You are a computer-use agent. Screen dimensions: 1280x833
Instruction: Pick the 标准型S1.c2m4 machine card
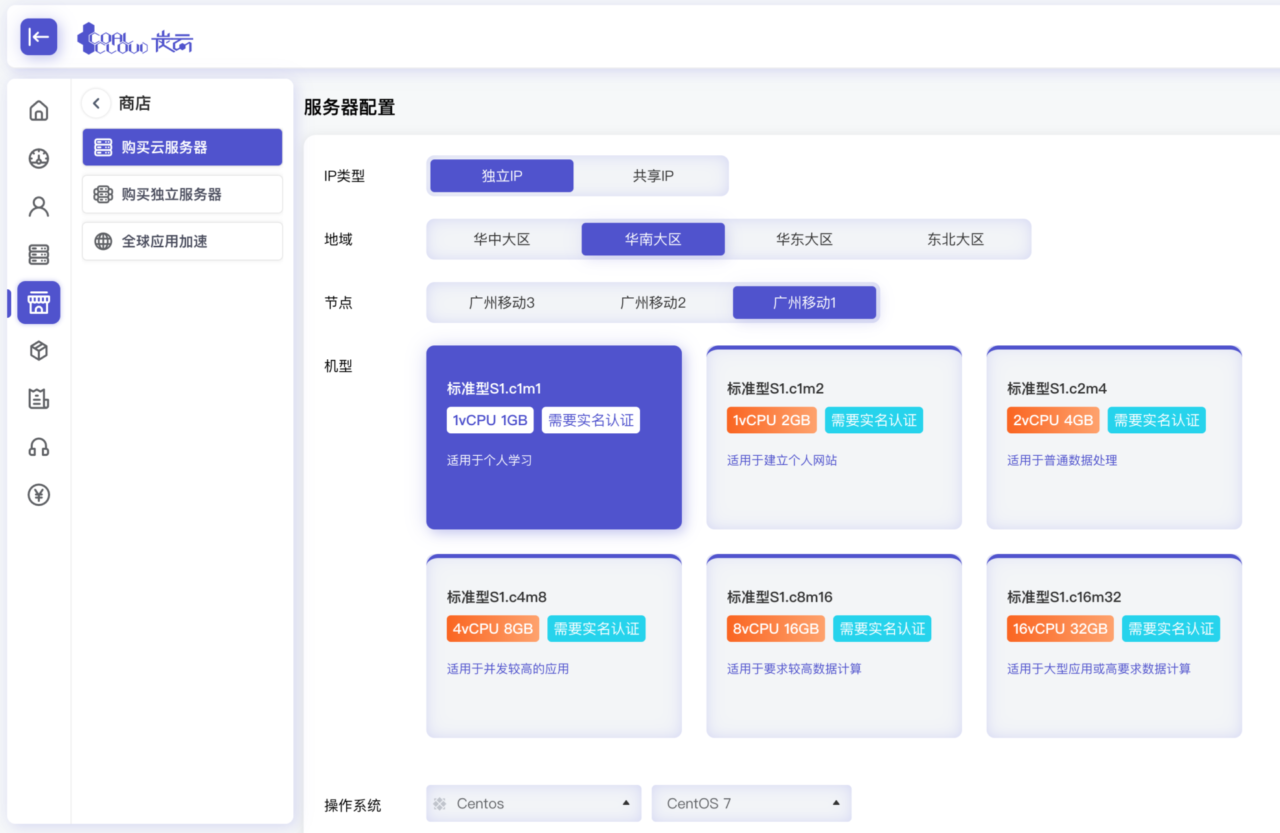1114,438
